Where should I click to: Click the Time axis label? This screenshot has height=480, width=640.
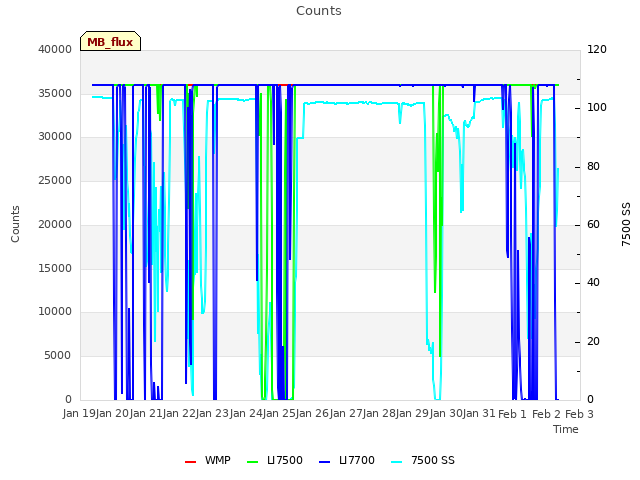click(x=566, y=429)
